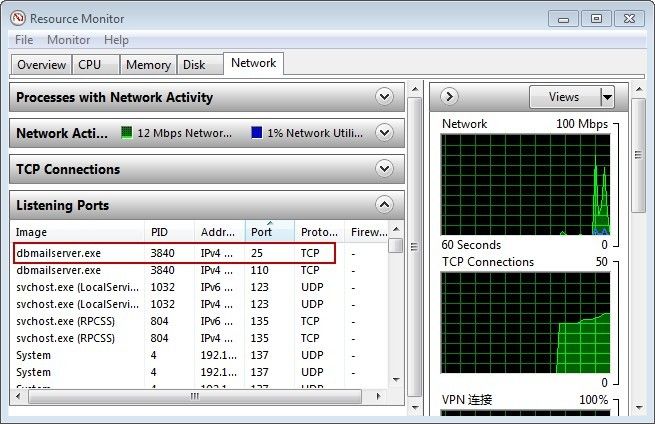The height and width of the screenshot is (424, 655).
Task: Sort by the PID column header
Action: [x=169, y=232]
